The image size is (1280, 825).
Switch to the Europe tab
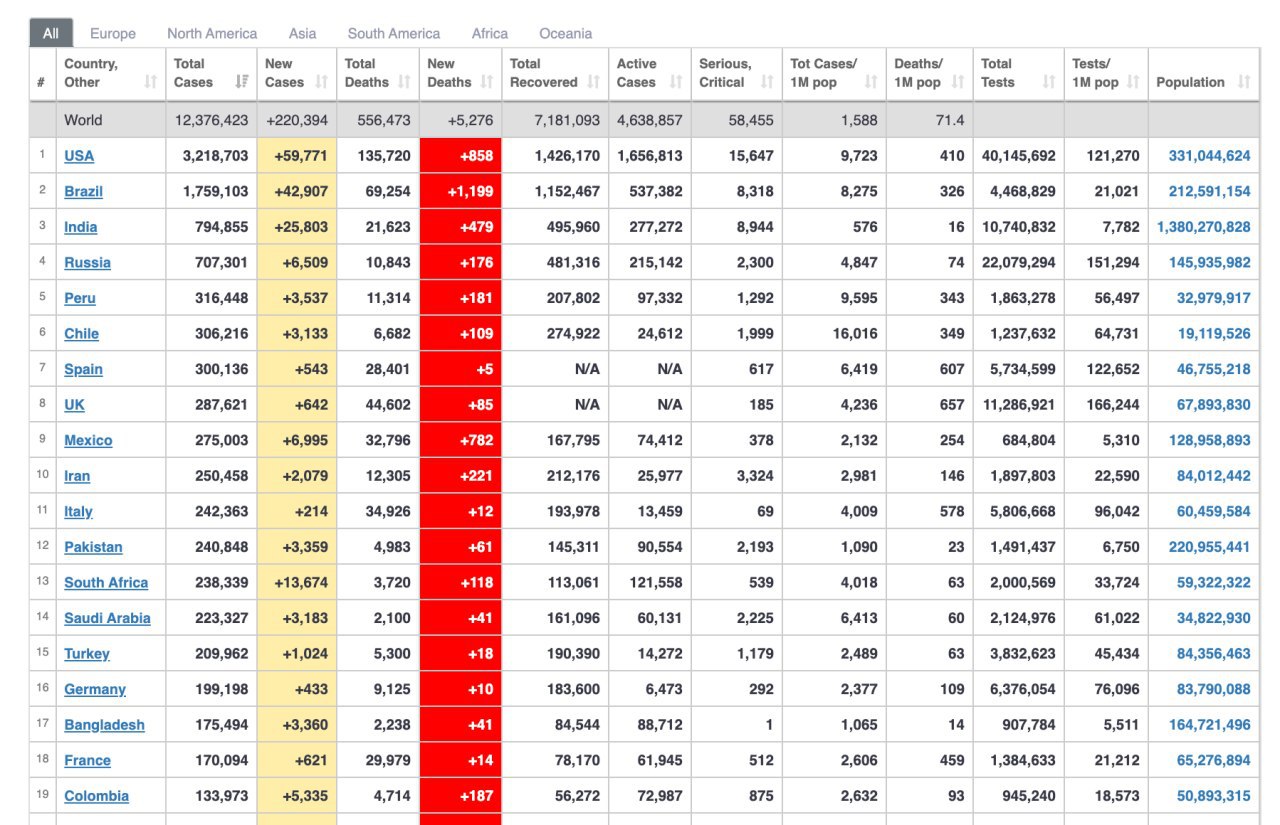point(113,33)
